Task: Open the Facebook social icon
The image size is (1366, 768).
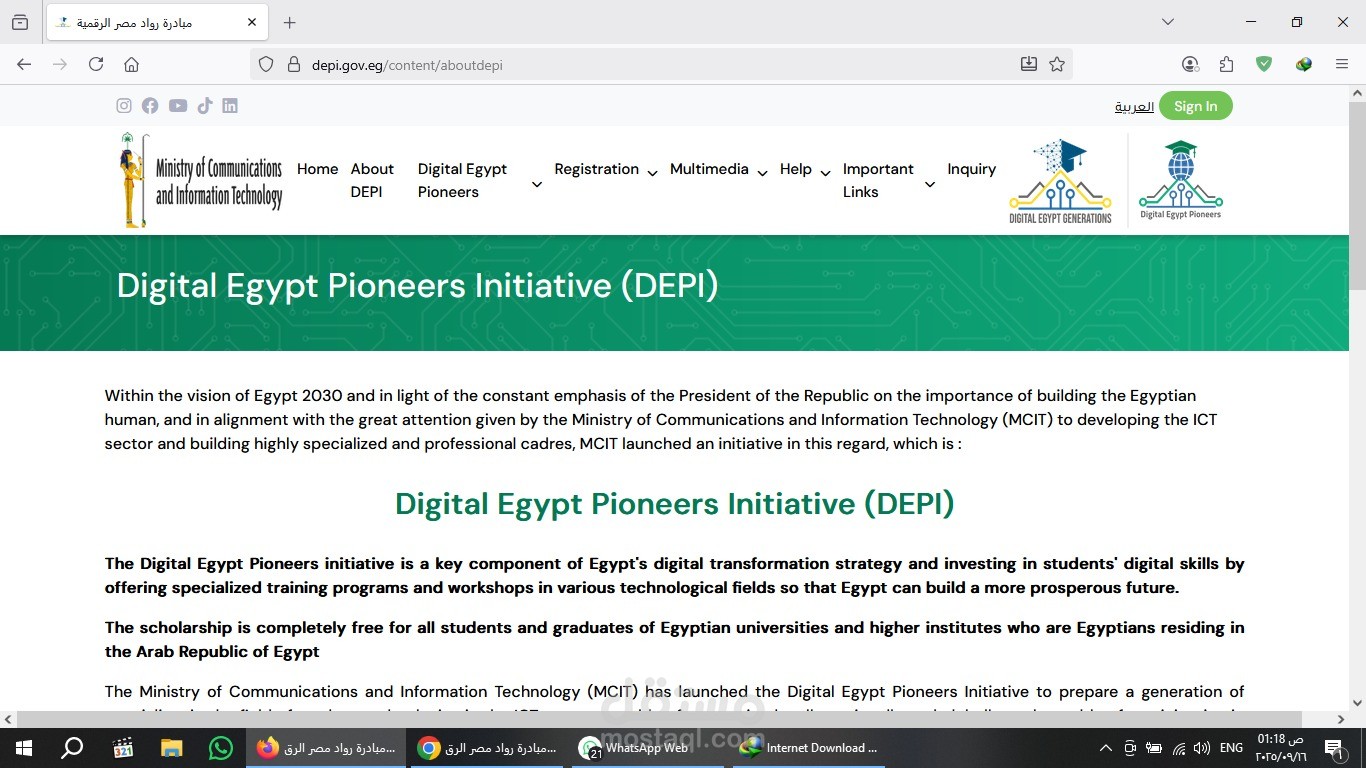Action: (x=150, y=106)
